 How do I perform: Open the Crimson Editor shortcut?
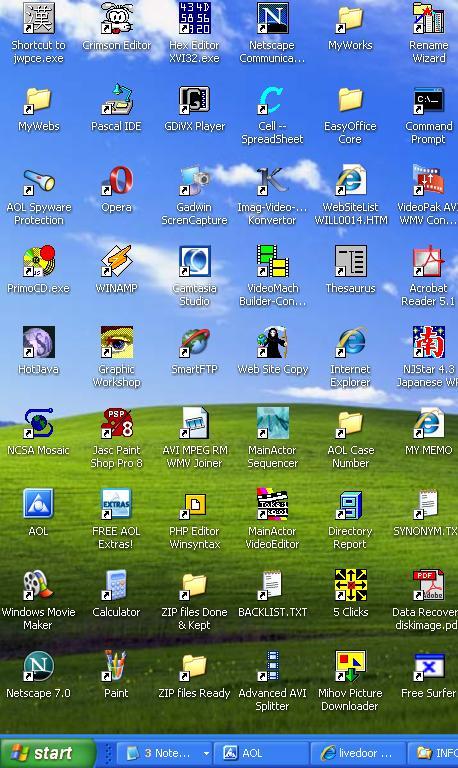[117, 20]
